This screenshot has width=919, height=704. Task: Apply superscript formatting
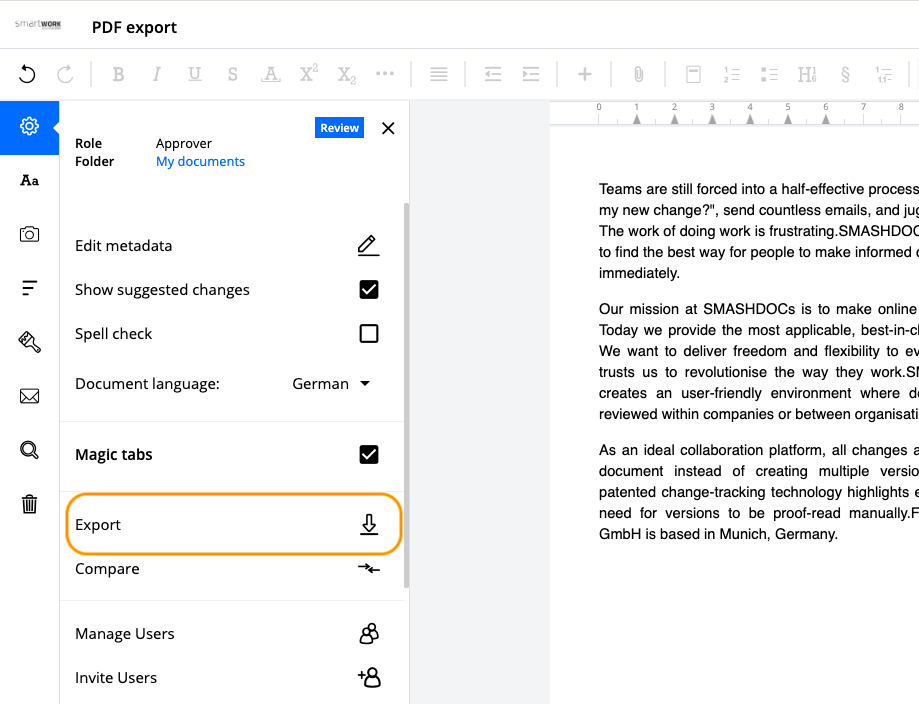[308, 73]
